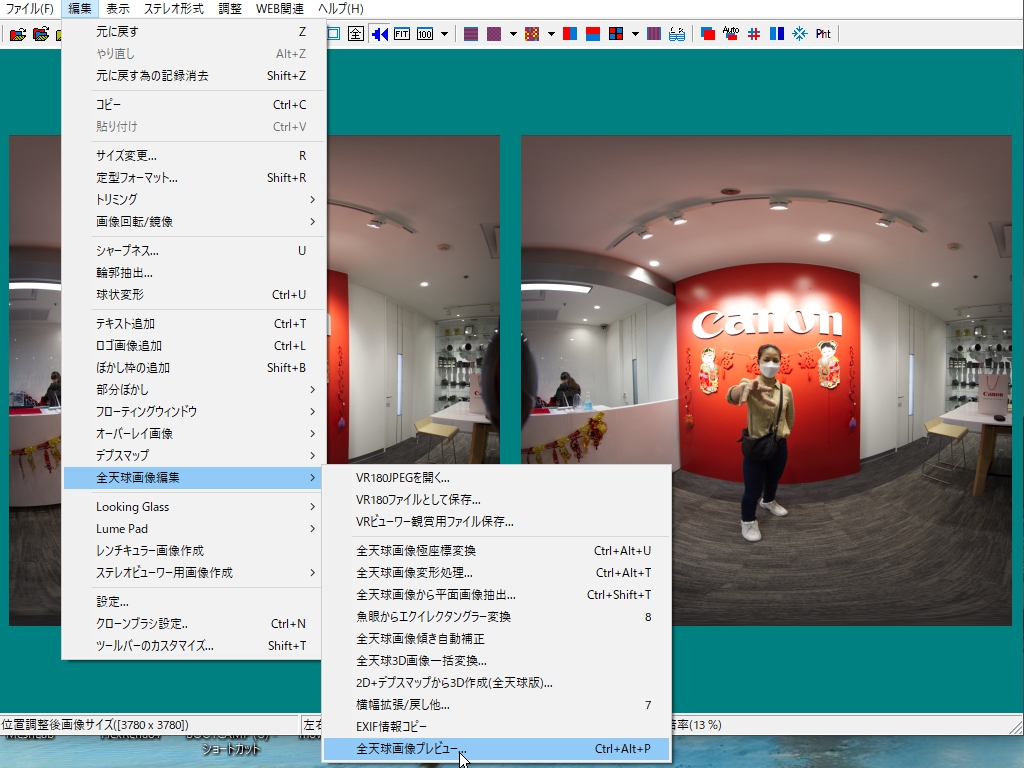The image size is (1024, 768).
Task: Click the two blue vertical bars icon
Action: 776,34
